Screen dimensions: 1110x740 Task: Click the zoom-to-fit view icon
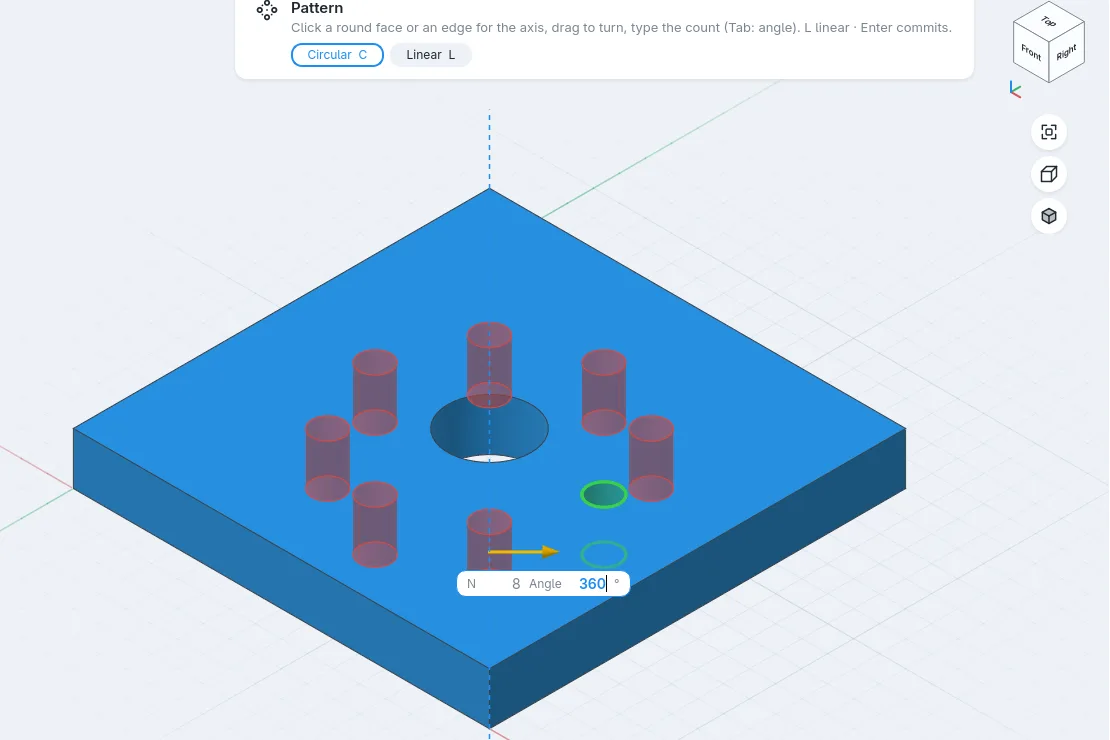coord(1048,132)
